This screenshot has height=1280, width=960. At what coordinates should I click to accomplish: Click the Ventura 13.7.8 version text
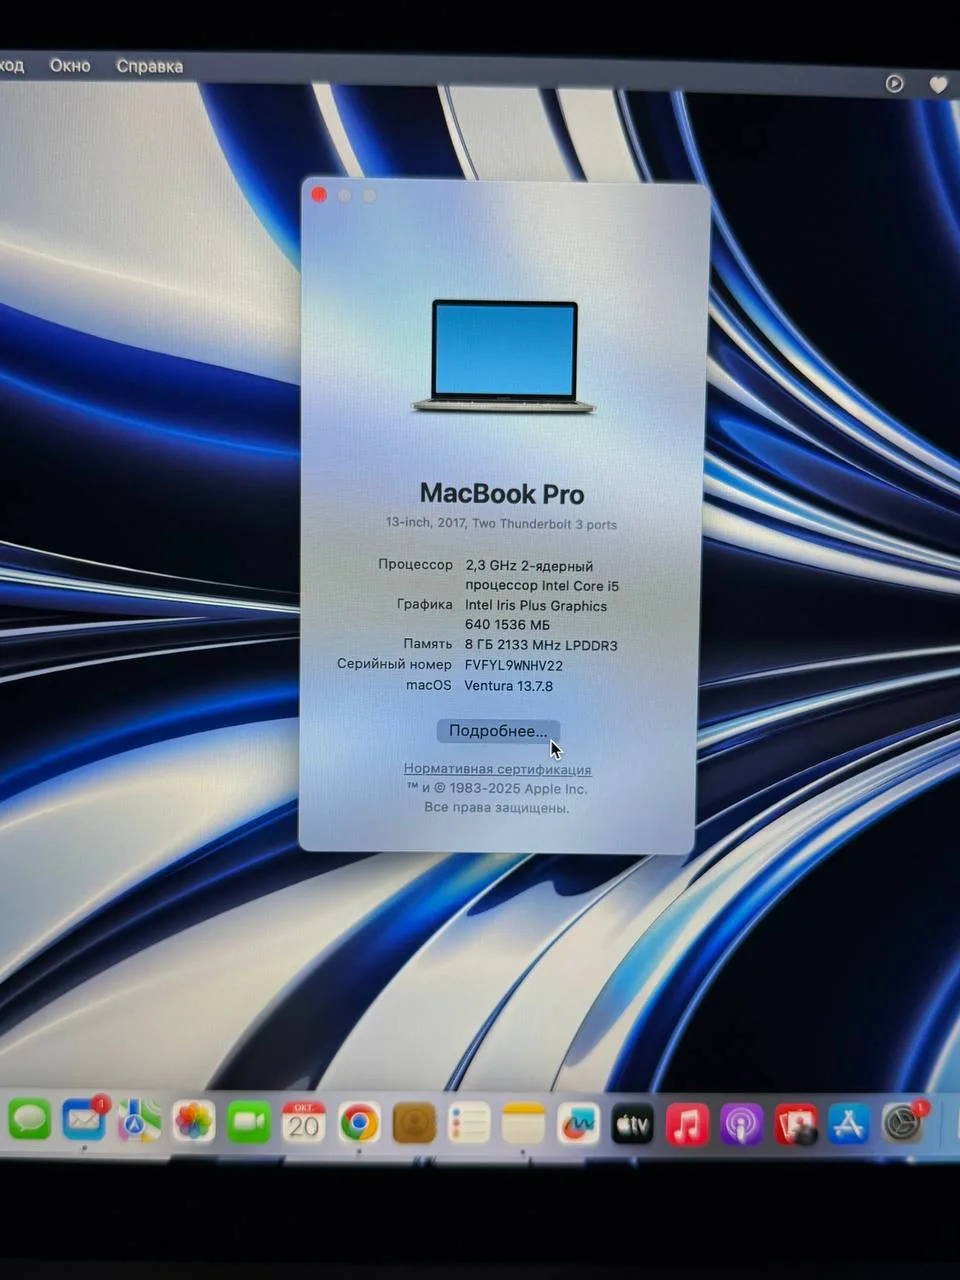click(x=508, y=686)
